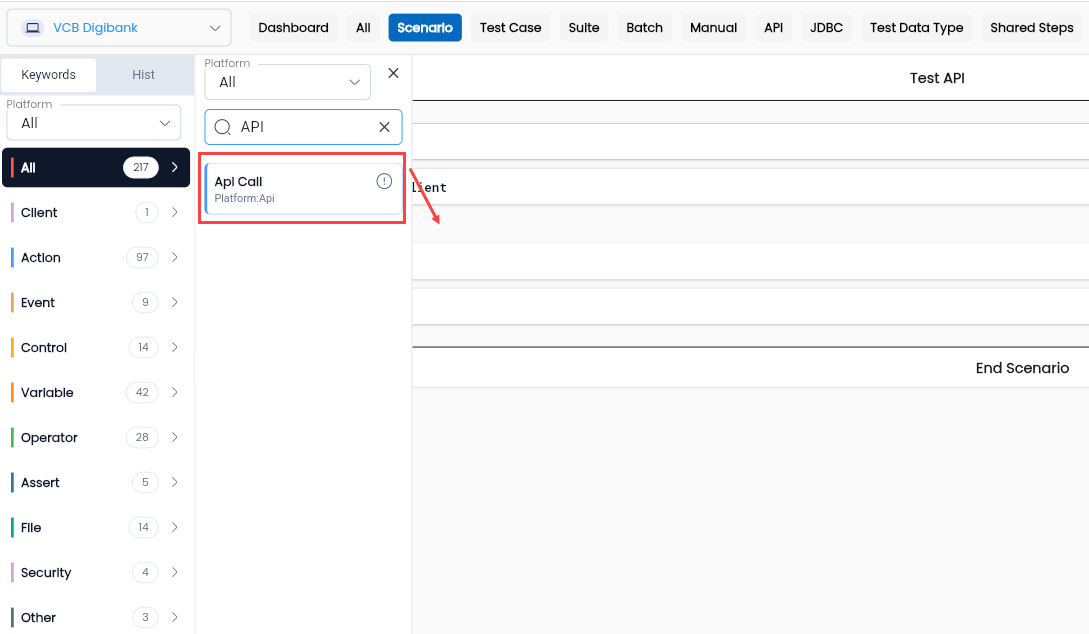Screen dimensions: 1089x634
Task: Open the Test Case menu tab
Action: (510, 28)
